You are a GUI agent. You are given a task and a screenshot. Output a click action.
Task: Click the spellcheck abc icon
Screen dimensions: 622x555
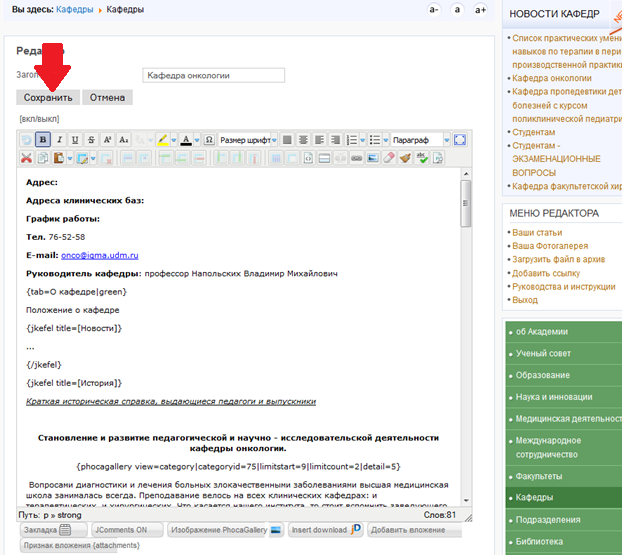pyautogui.click(x=422, y=158)
